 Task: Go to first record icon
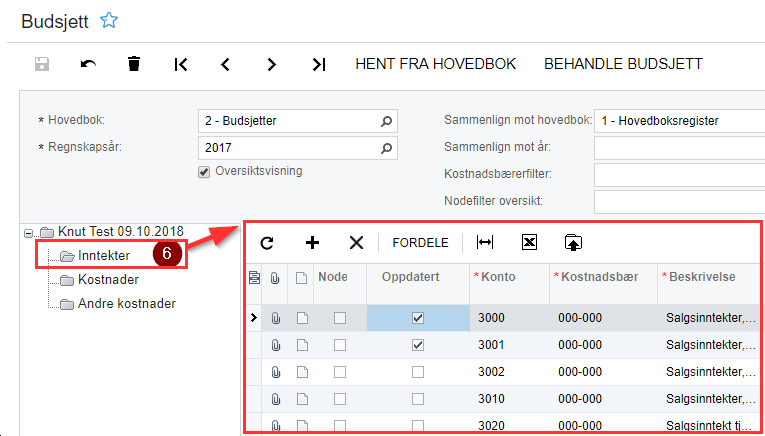(180, 64)
